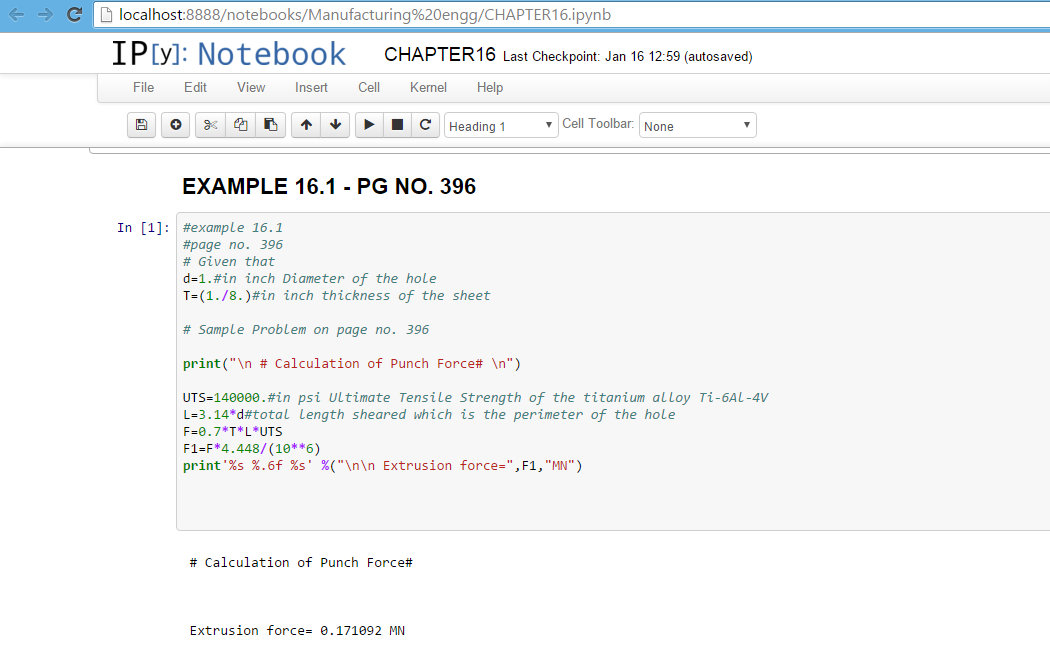The image size is (1050, 662).
Task: Paste cell using clipboard icon
Action: [x=270, y=125]
